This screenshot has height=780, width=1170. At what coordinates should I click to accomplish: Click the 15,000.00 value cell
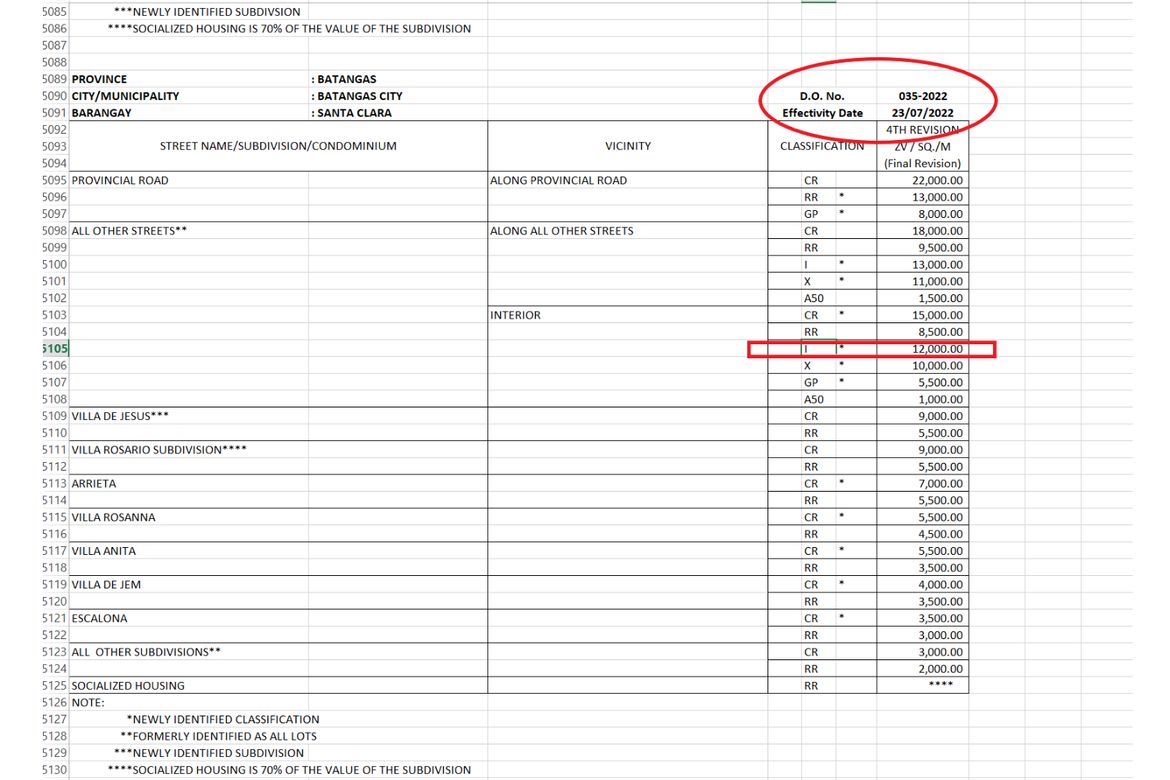tap(937, 316)
